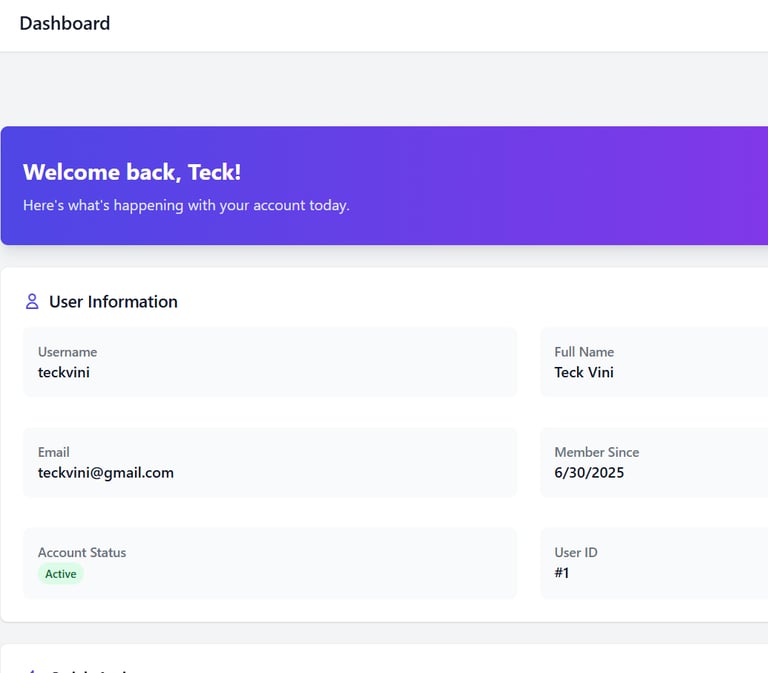
Task: Click the Active status badge
Action: pos(61,574)
